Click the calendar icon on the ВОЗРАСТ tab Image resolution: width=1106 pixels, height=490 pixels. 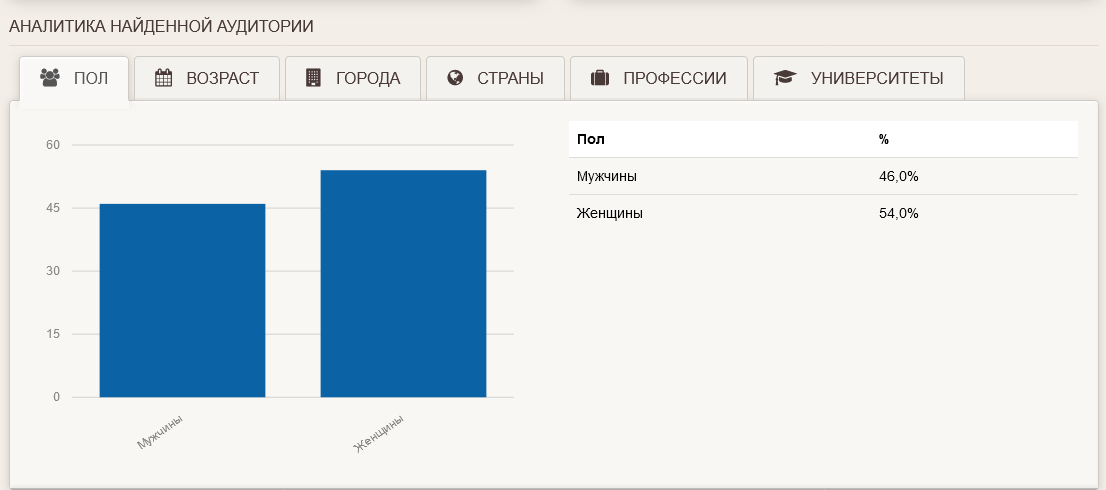(164, 78)
